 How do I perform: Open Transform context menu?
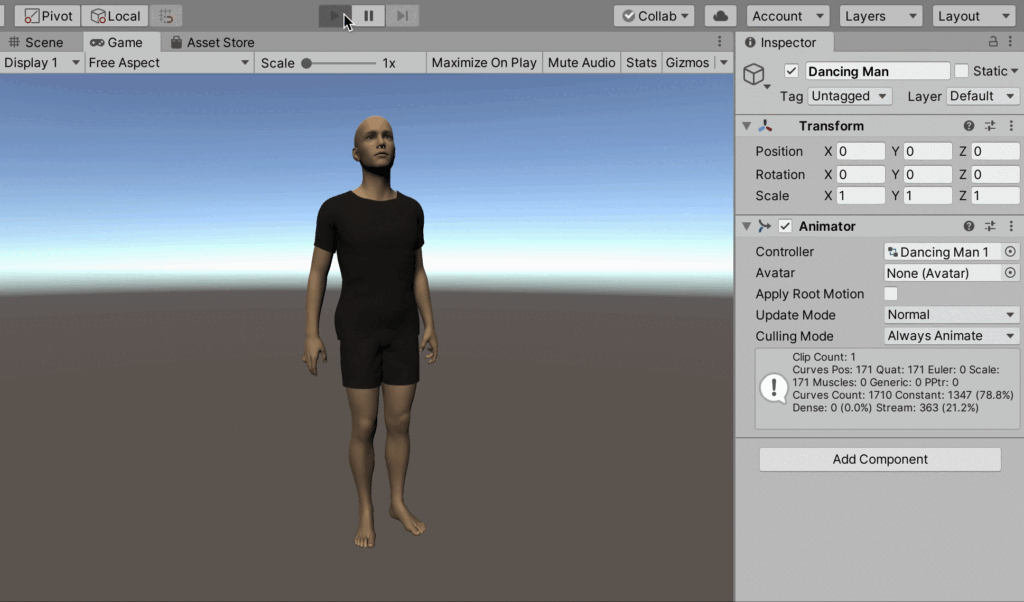coord(1011,125)
